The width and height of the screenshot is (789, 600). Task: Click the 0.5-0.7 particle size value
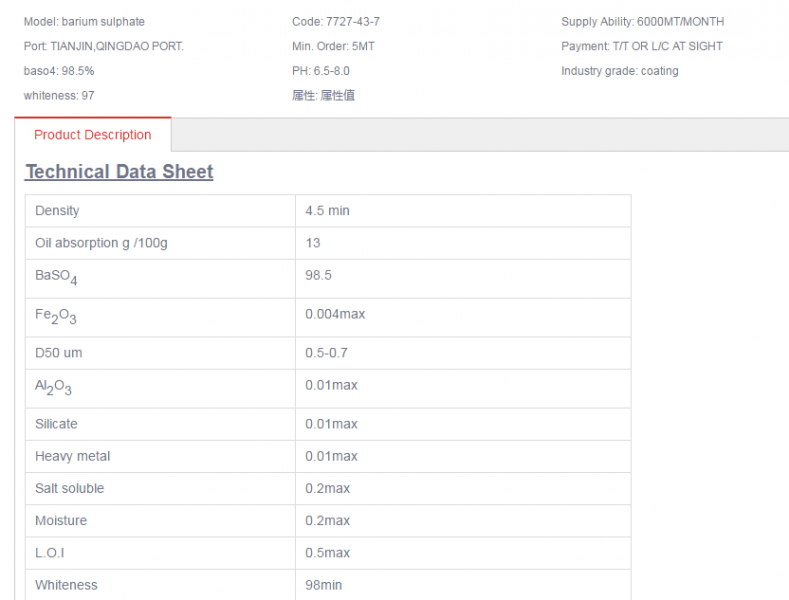[x=326, y=353]
